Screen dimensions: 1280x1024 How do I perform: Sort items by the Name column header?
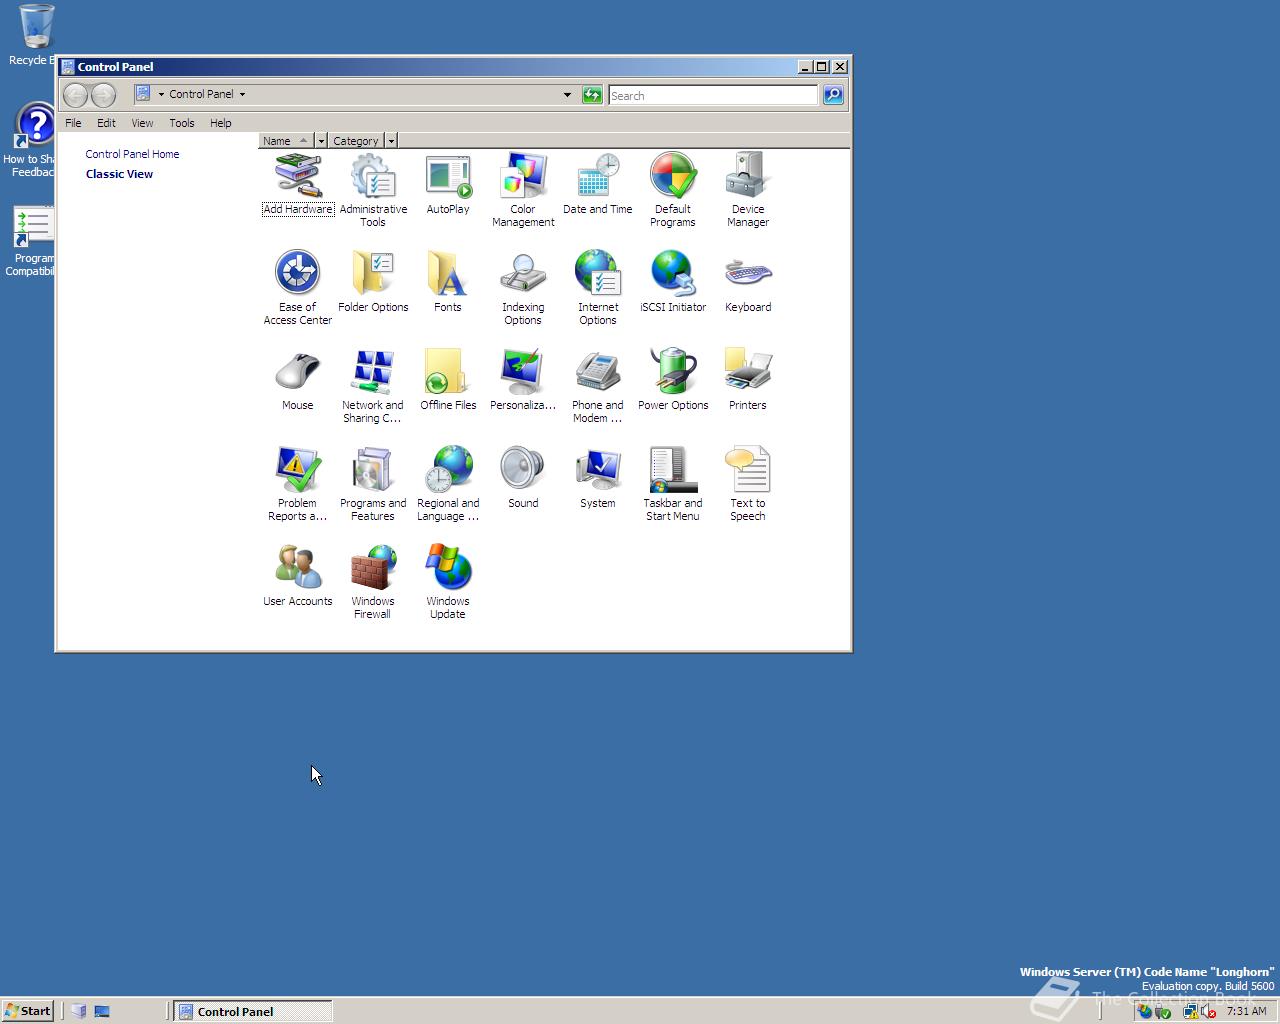tap(286, 141)
